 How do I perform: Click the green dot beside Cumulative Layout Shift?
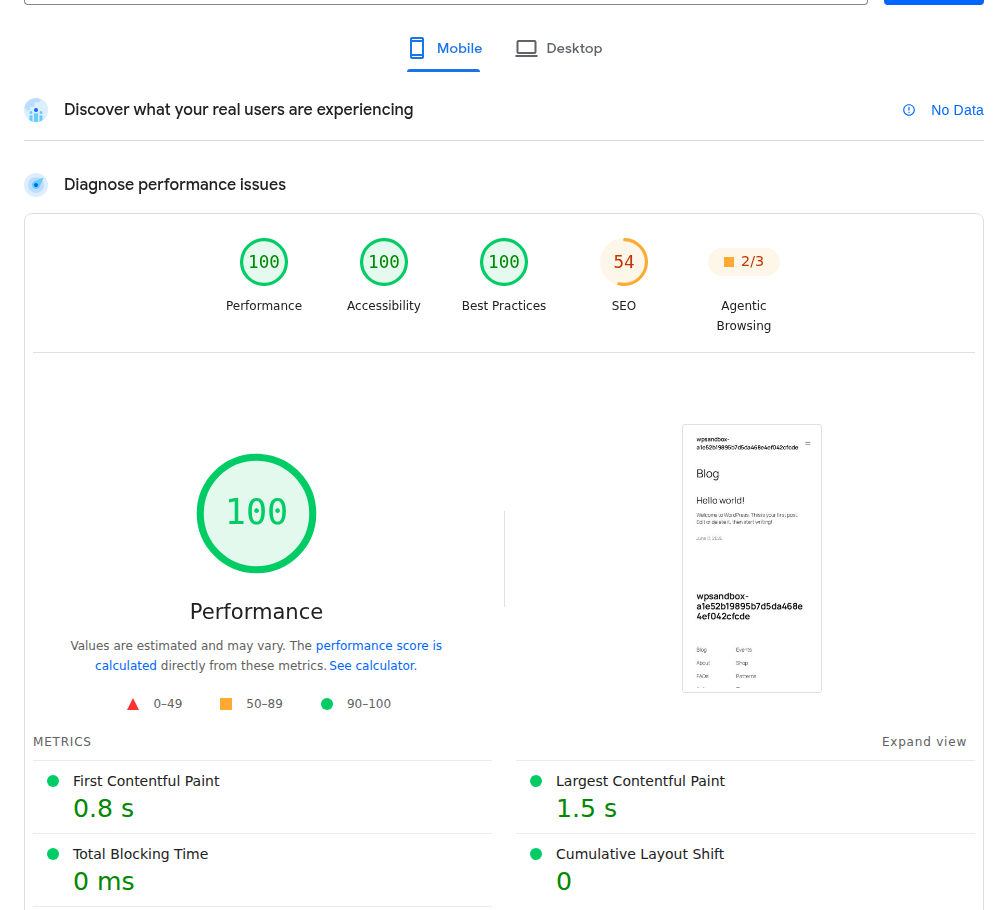(x=536, y=854)
